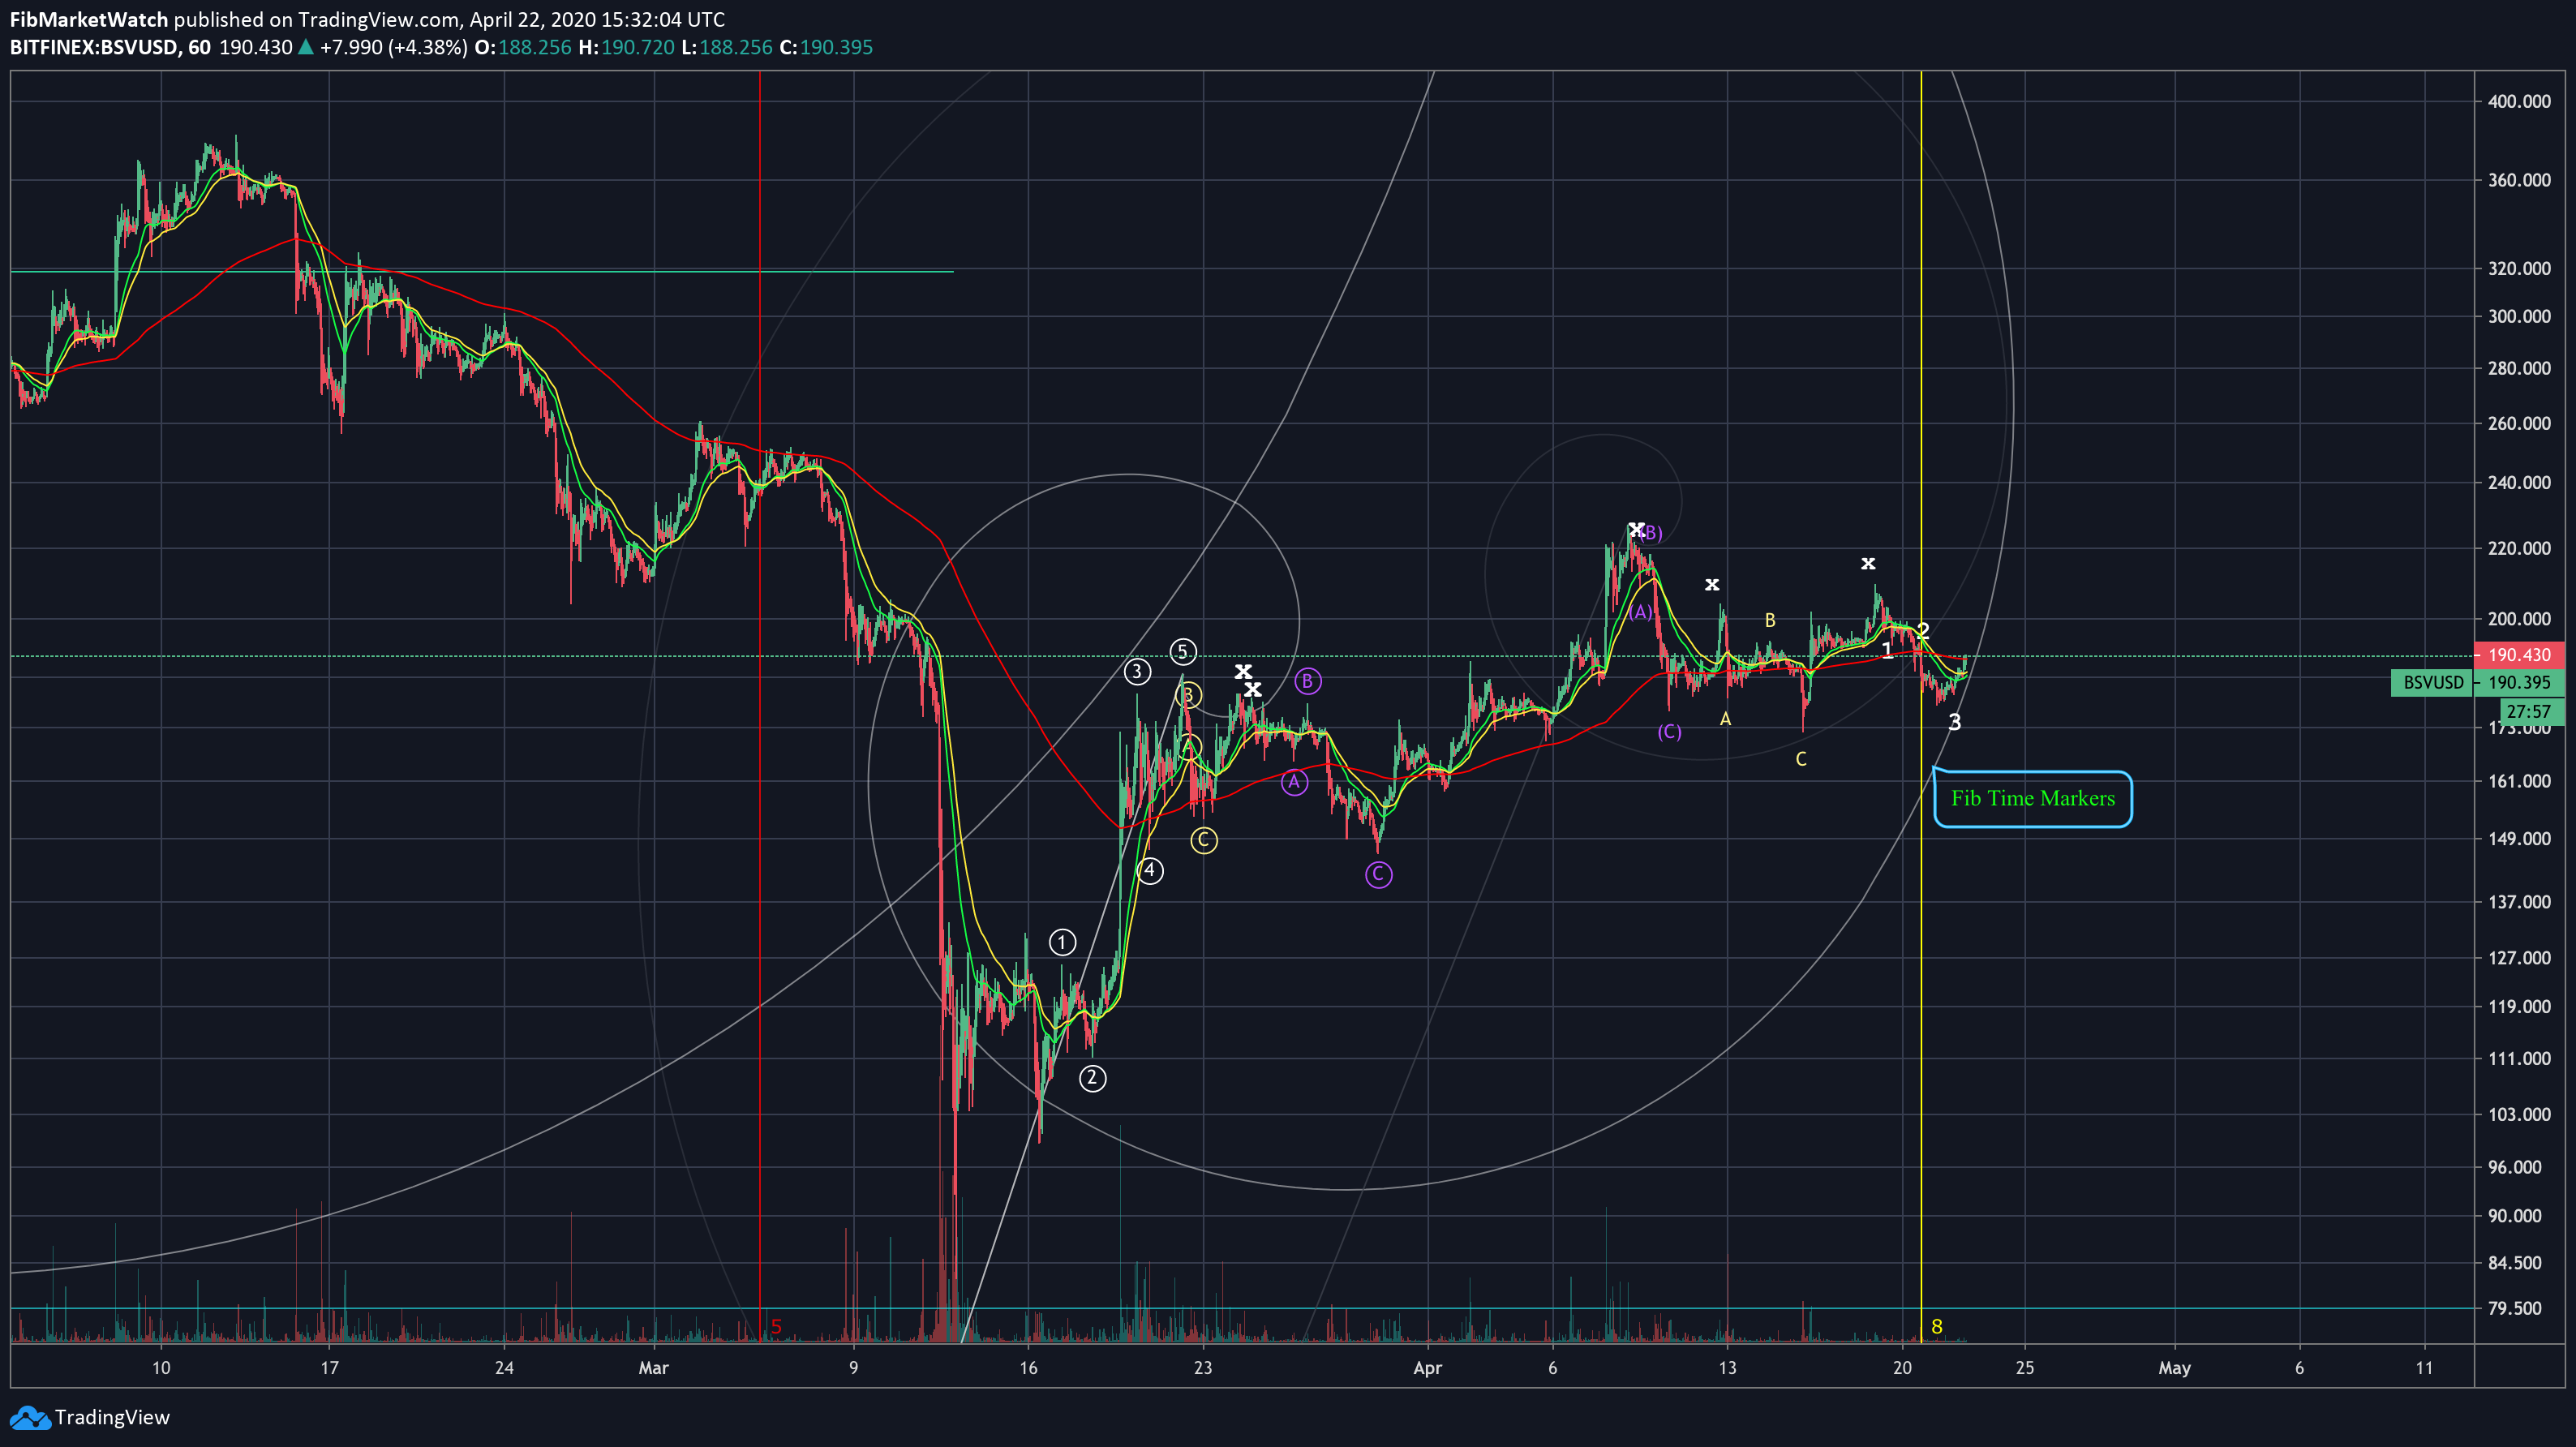Click the purple (A) label in parentheses
The height and width of the screenshot is (1447, 2576).
(x=1640, y=612)
